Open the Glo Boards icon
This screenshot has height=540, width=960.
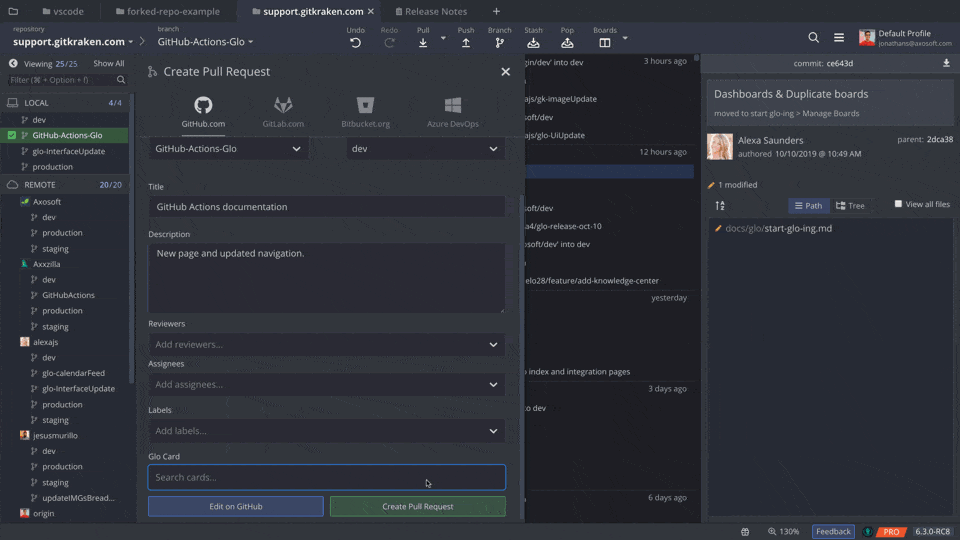pyautogui.click(x=605, y=43)
